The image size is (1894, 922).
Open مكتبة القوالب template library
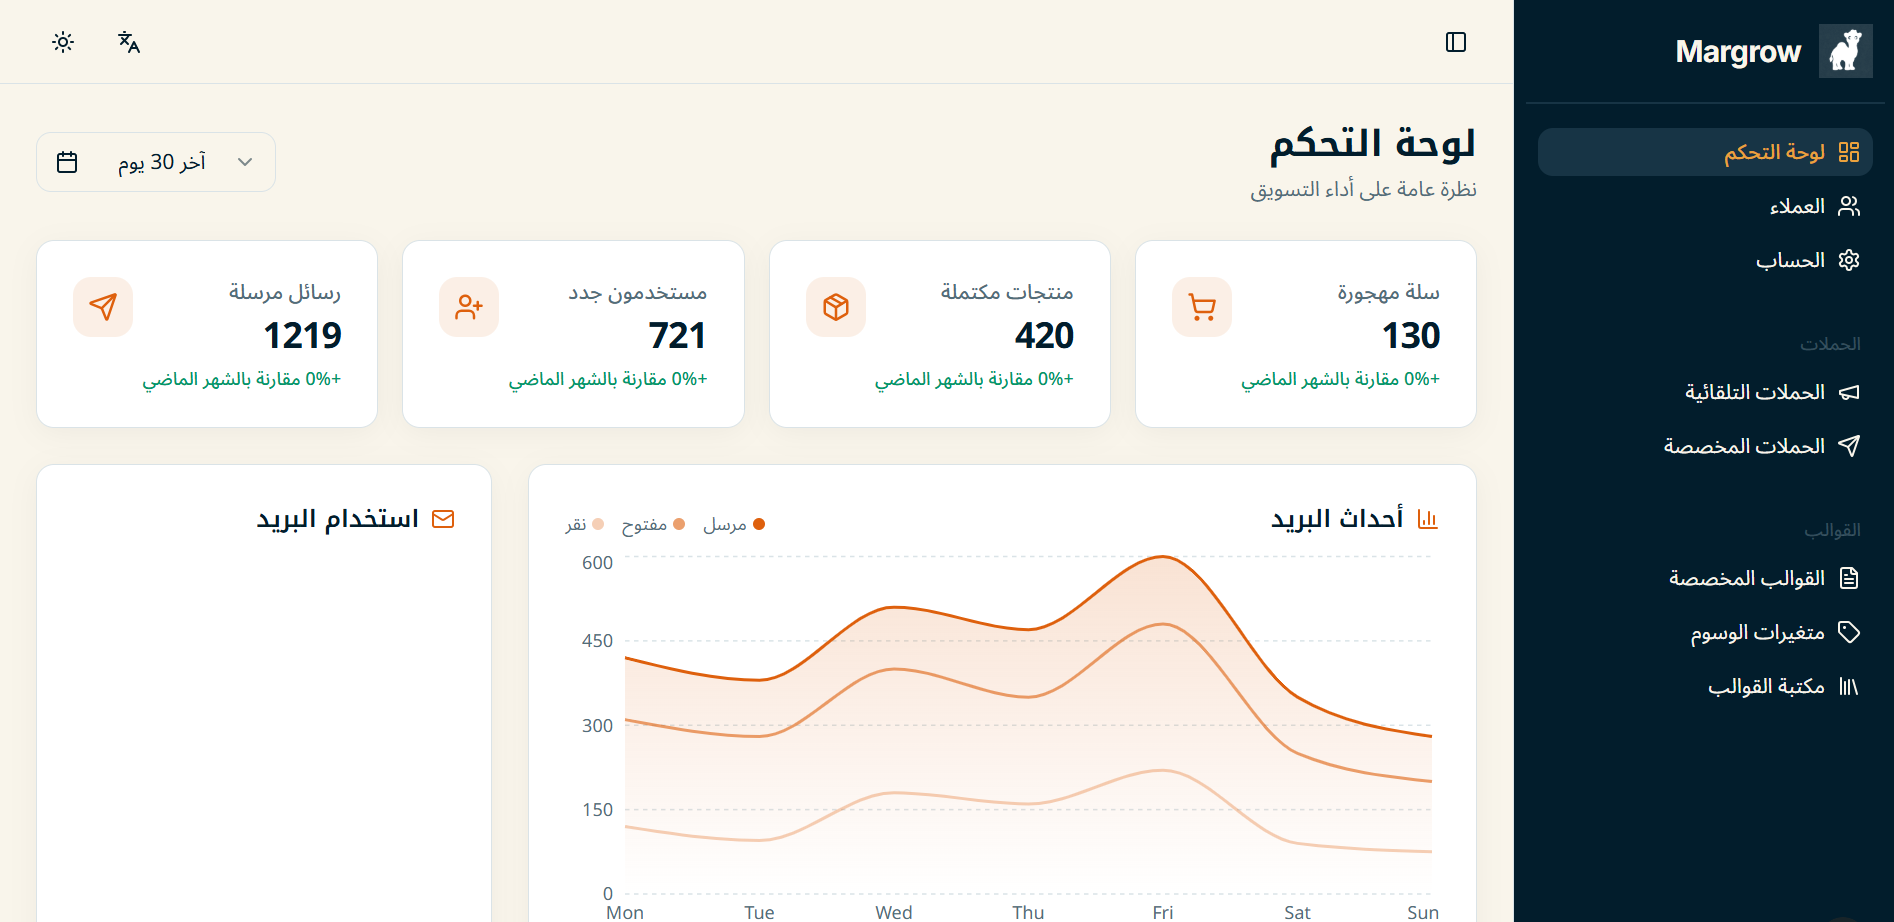[1705, 686]
